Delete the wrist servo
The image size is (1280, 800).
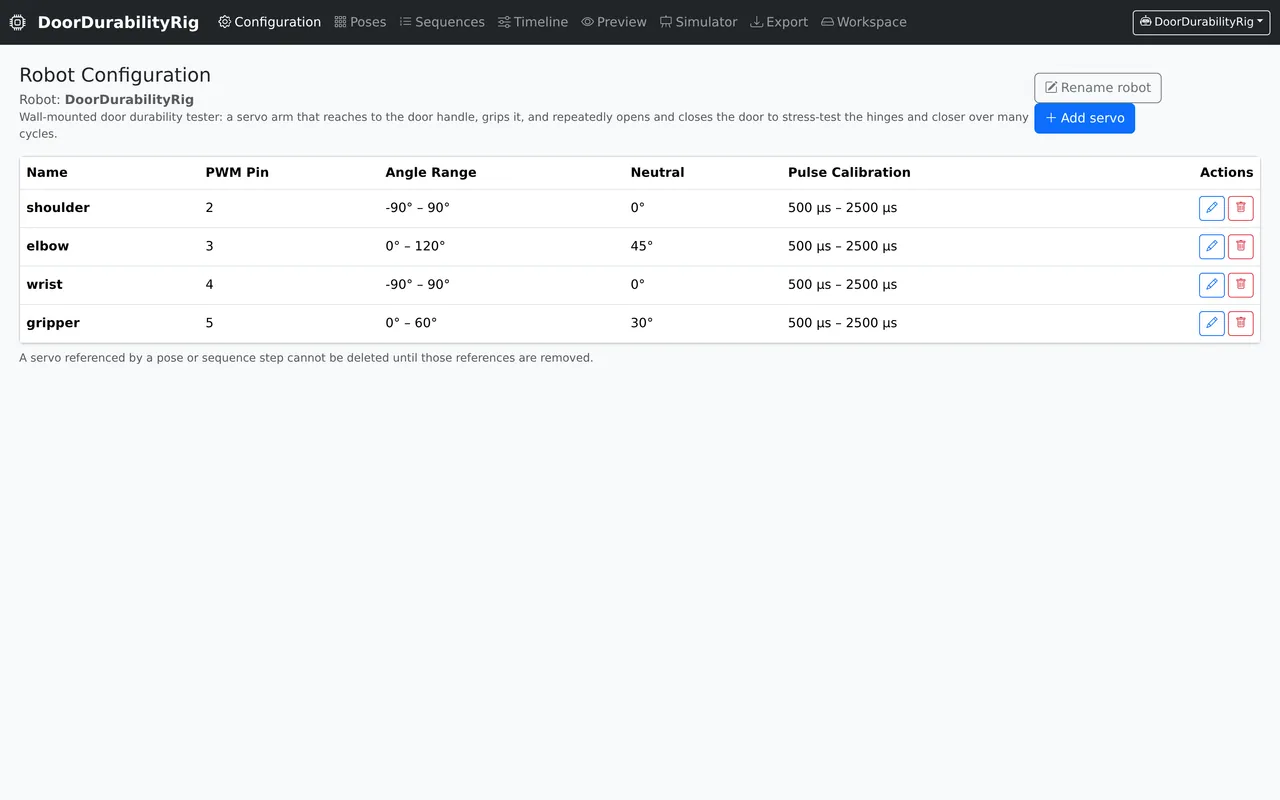coord(1240,285)
